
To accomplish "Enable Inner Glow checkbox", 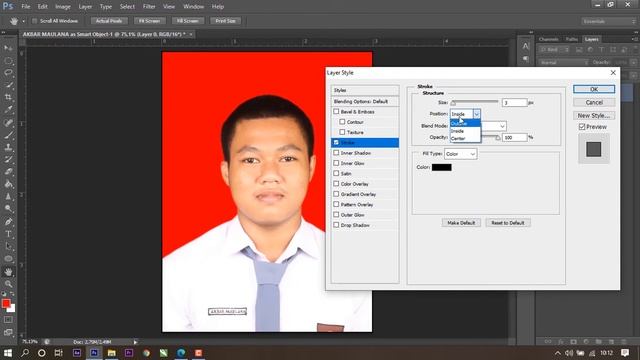I will (336, 163).
